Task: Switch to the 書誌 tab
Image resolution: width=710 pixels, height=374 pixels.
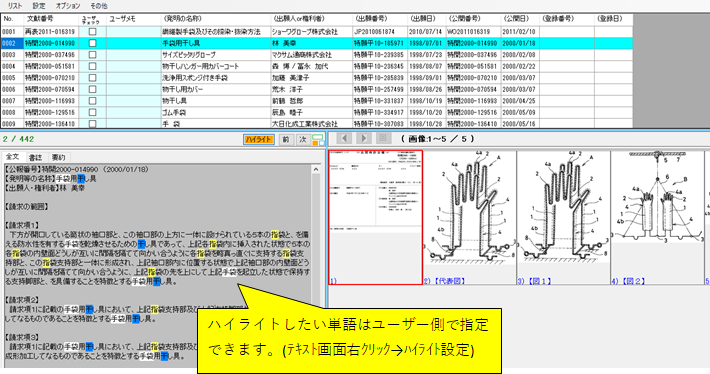Action: pos(35,158)
